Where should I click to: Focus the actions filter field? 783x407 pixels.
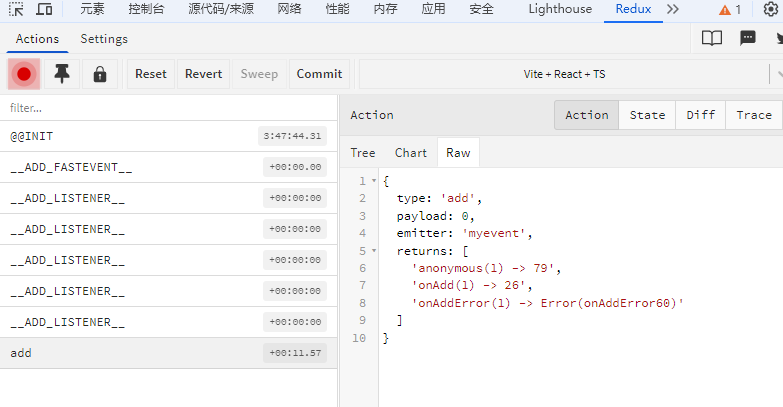tap(169, 108)
